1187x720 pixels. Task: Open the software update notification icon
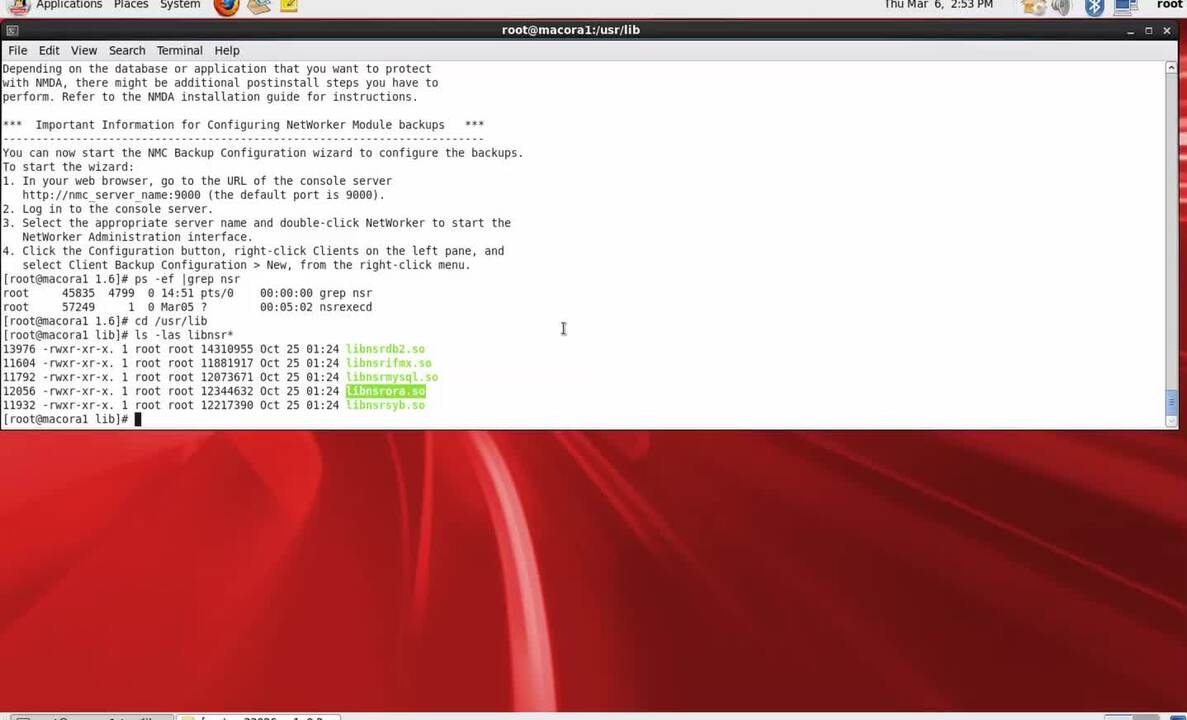1033,7
